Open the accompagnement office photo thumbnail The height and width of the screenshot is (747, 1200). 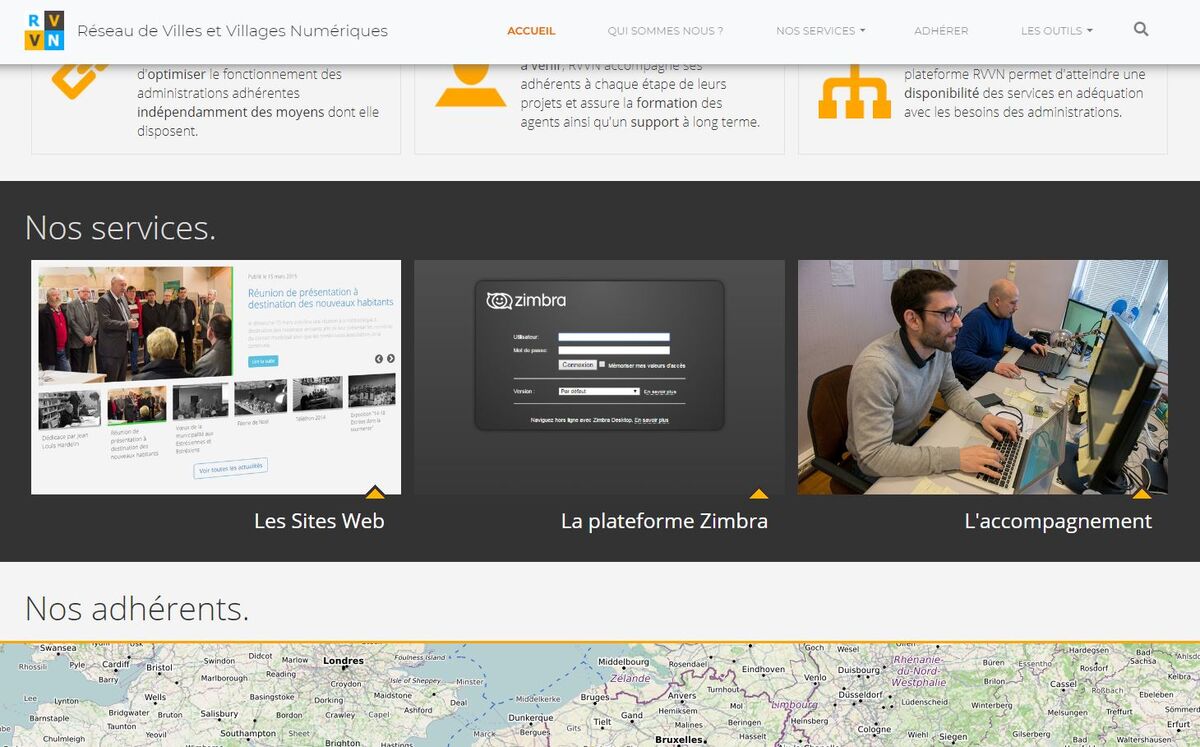pos(983,377)
